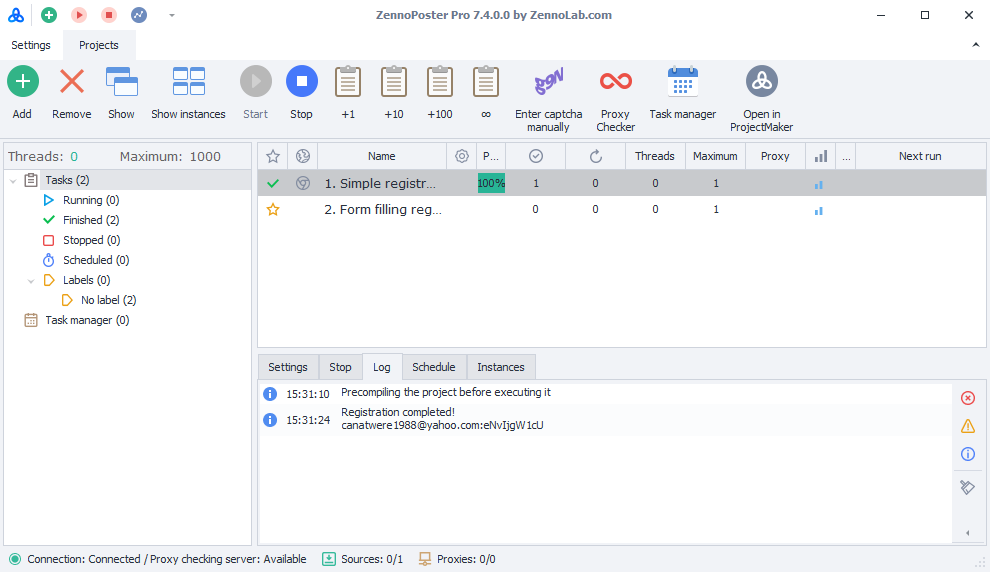Click Enter captcha manually icon
The width and height of the screenshot is (990, 572).
(548, 82)
